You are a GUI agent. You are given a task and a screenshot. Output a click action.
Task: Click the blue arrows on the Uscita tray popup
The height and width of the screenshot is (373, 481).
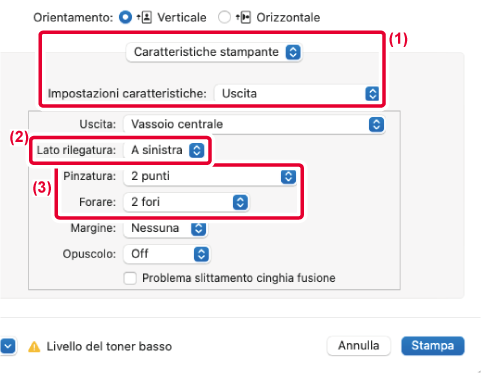(376, 124)
